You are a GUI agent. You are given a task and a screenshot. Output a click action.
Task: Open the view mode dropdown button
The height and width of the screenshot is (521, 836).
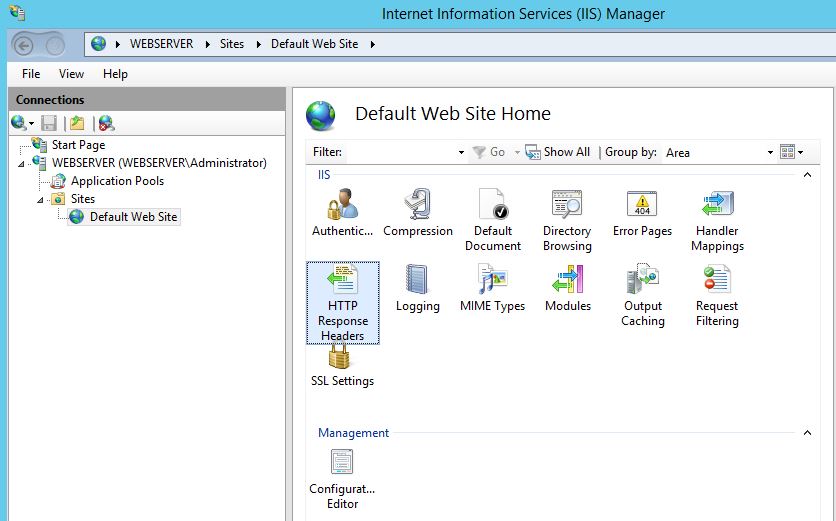(791, 152)
